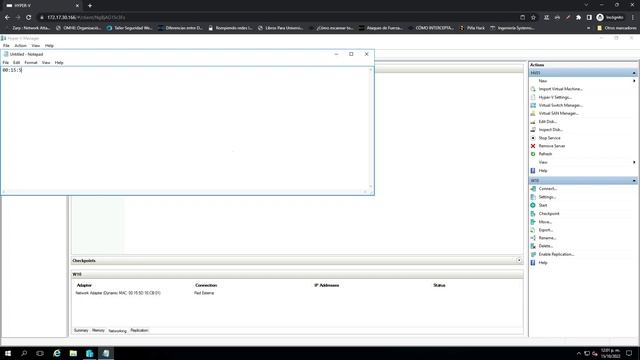
Task: Open Hyper-V Settings from Actions pane
Action: pyautogui.click(x=555, y=97)
